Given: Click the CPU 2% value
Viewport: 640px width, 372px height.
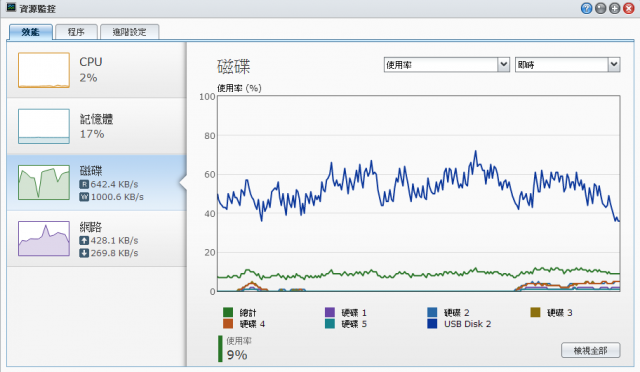Looking at the screenshot, I should click(x=88, y=78).
